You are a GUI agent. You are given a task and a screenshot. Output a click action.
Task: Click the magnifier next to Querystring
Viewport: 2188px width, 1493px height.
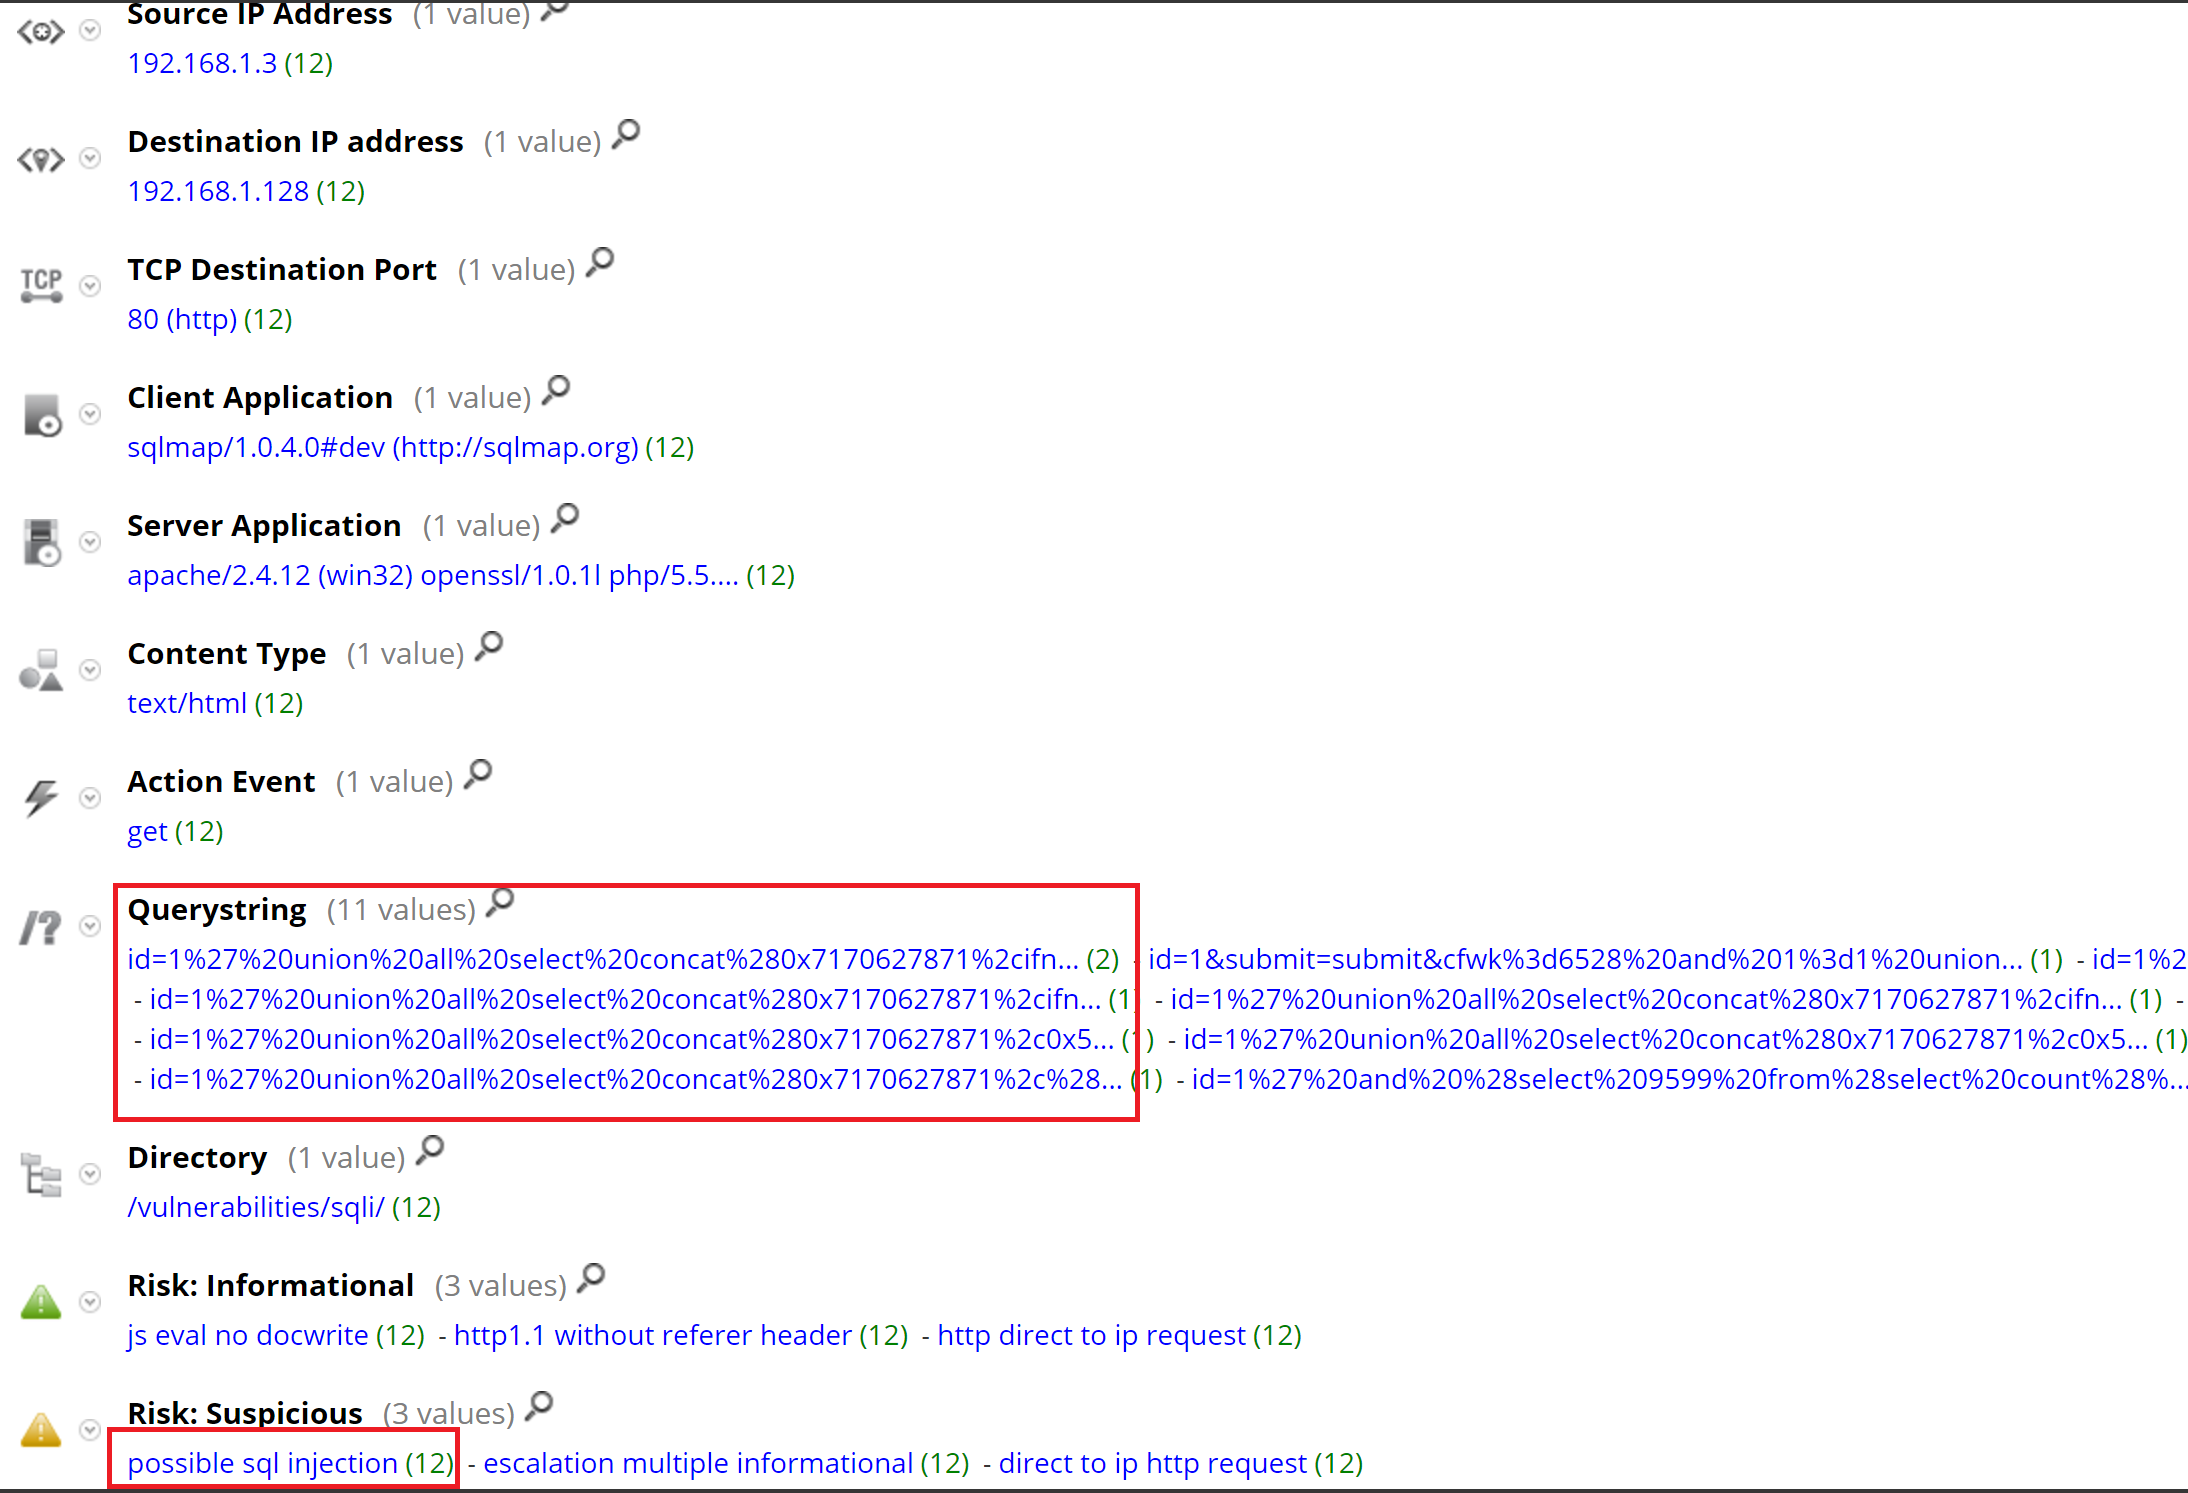(500, 902)
